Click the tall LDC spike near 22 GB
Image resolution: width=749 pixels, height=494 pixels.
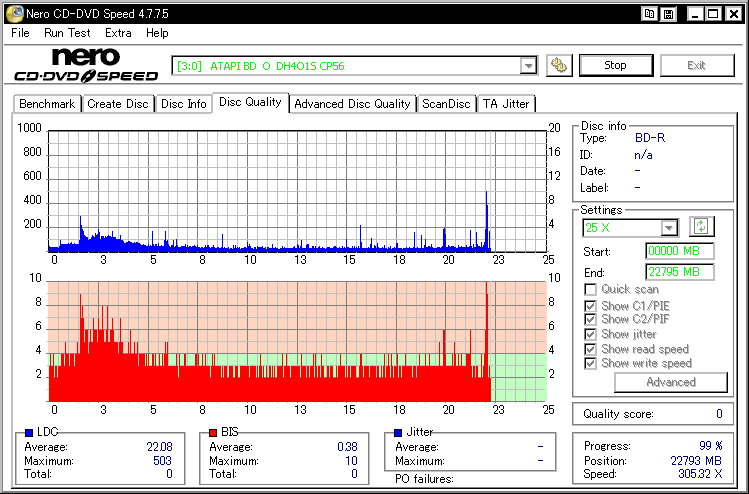pyautogui.click(x=487, y=220)
